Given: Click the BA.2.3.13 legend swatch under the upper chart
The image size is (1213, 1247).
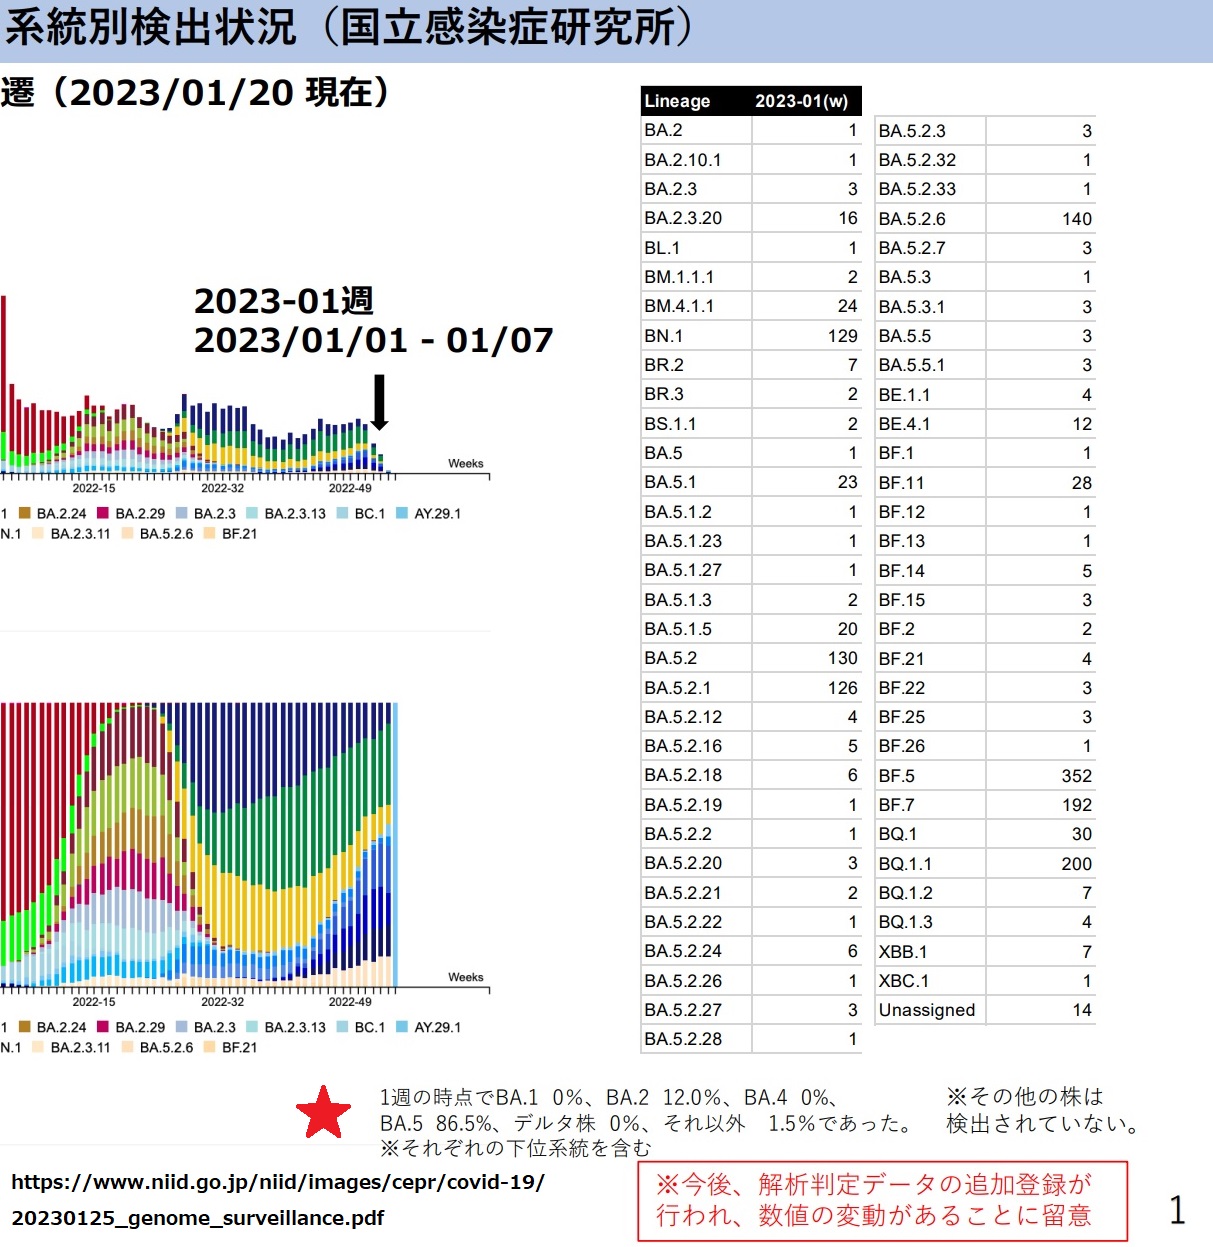Looking at the screenshot, I should 253,513.
